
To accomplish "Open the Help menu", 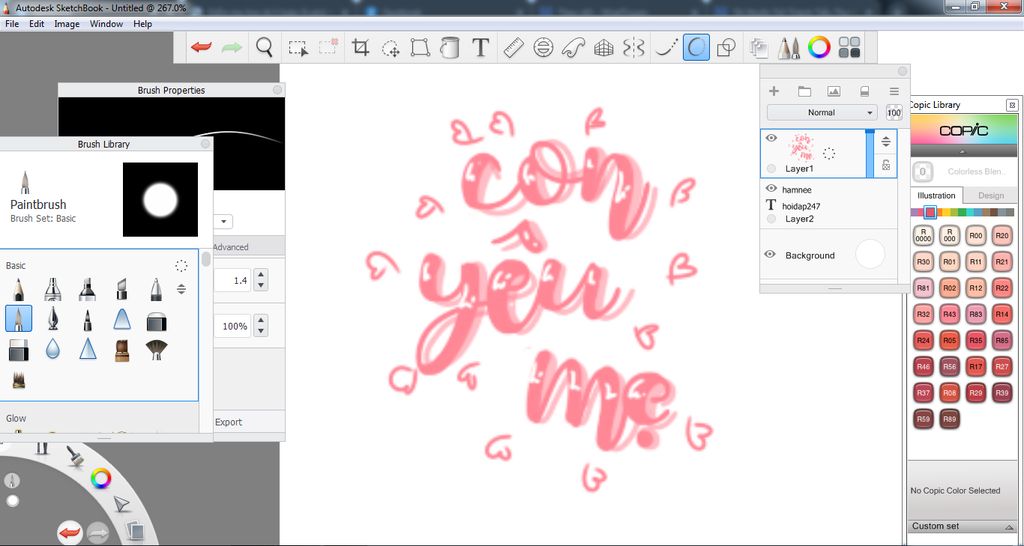I will pos(142,24).
